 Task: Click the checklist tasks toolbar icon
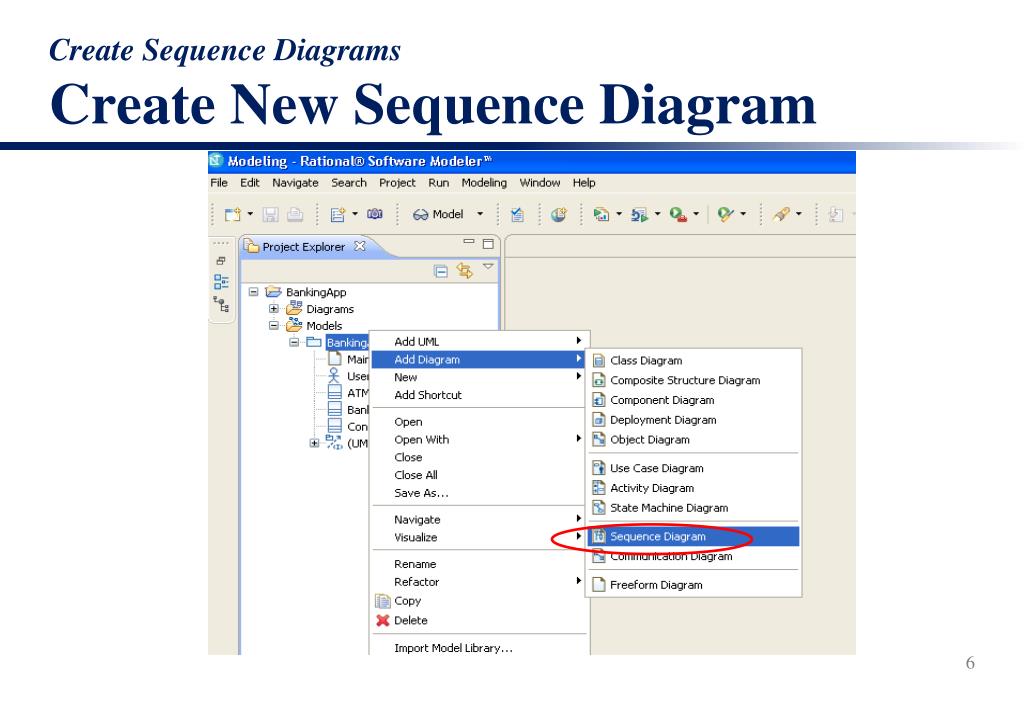pyautogui.click(x=517, y=214)
